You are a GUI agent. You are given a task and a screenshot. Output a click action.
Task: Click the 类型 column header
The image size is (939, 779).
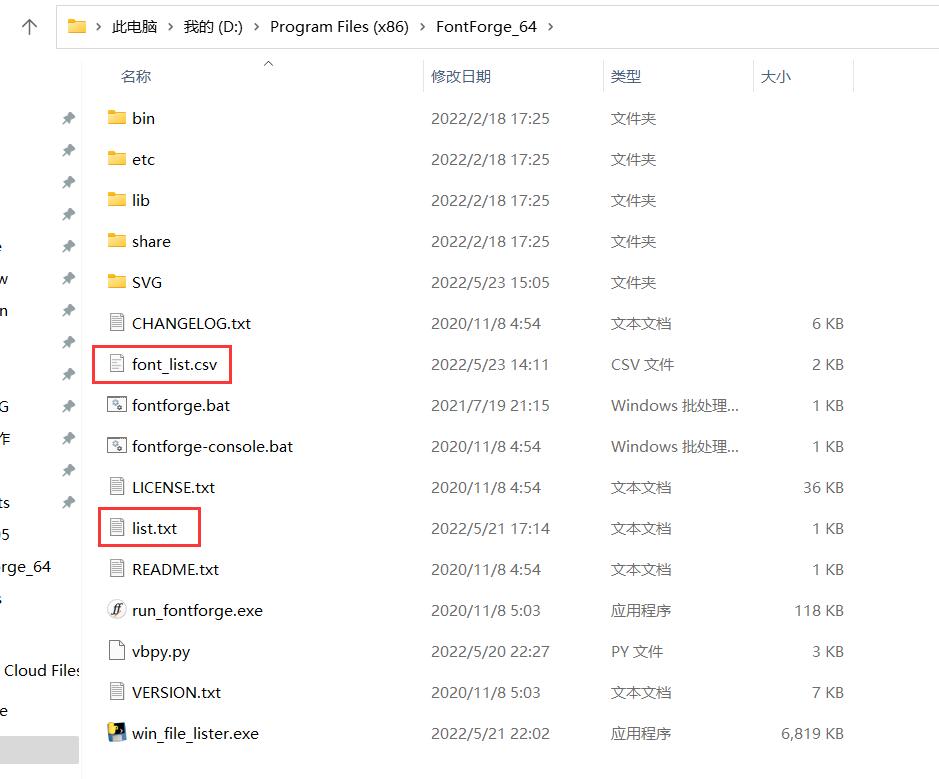626,76
